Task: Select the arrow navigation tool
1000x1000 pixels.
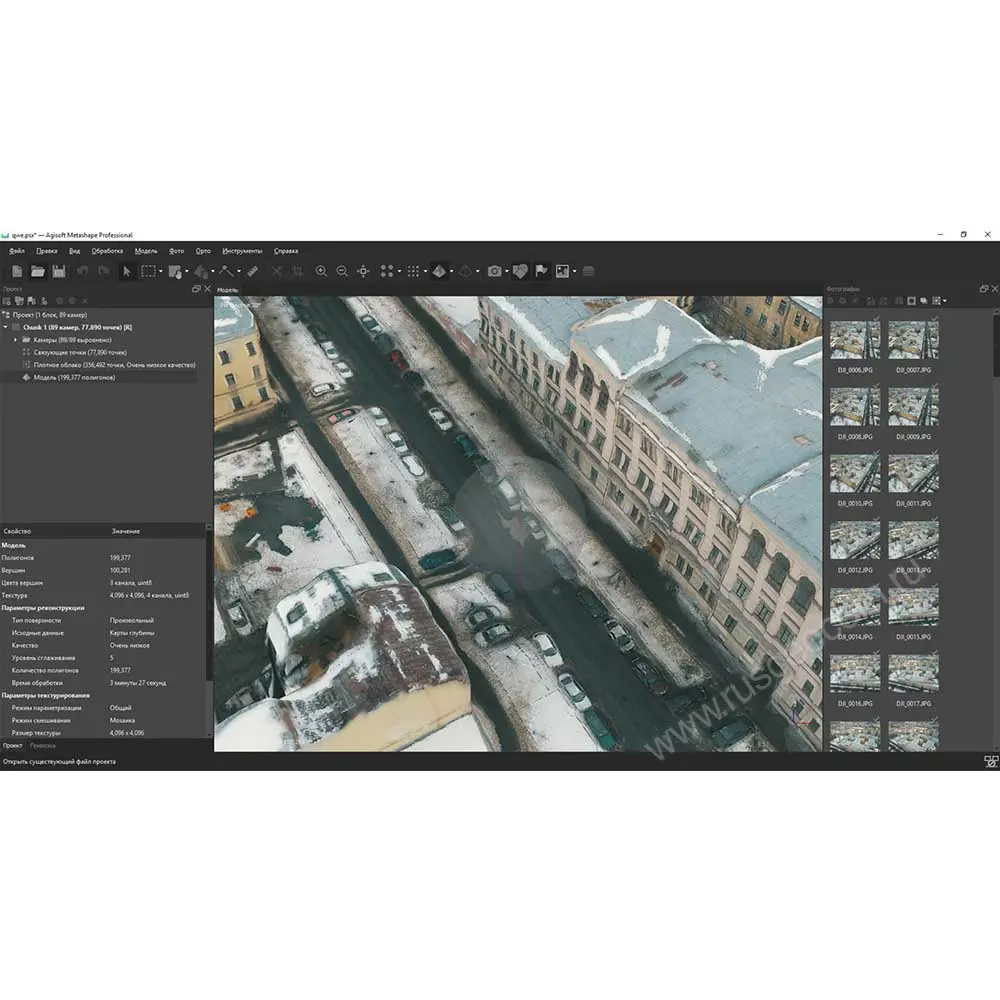Action: [126, 271]
